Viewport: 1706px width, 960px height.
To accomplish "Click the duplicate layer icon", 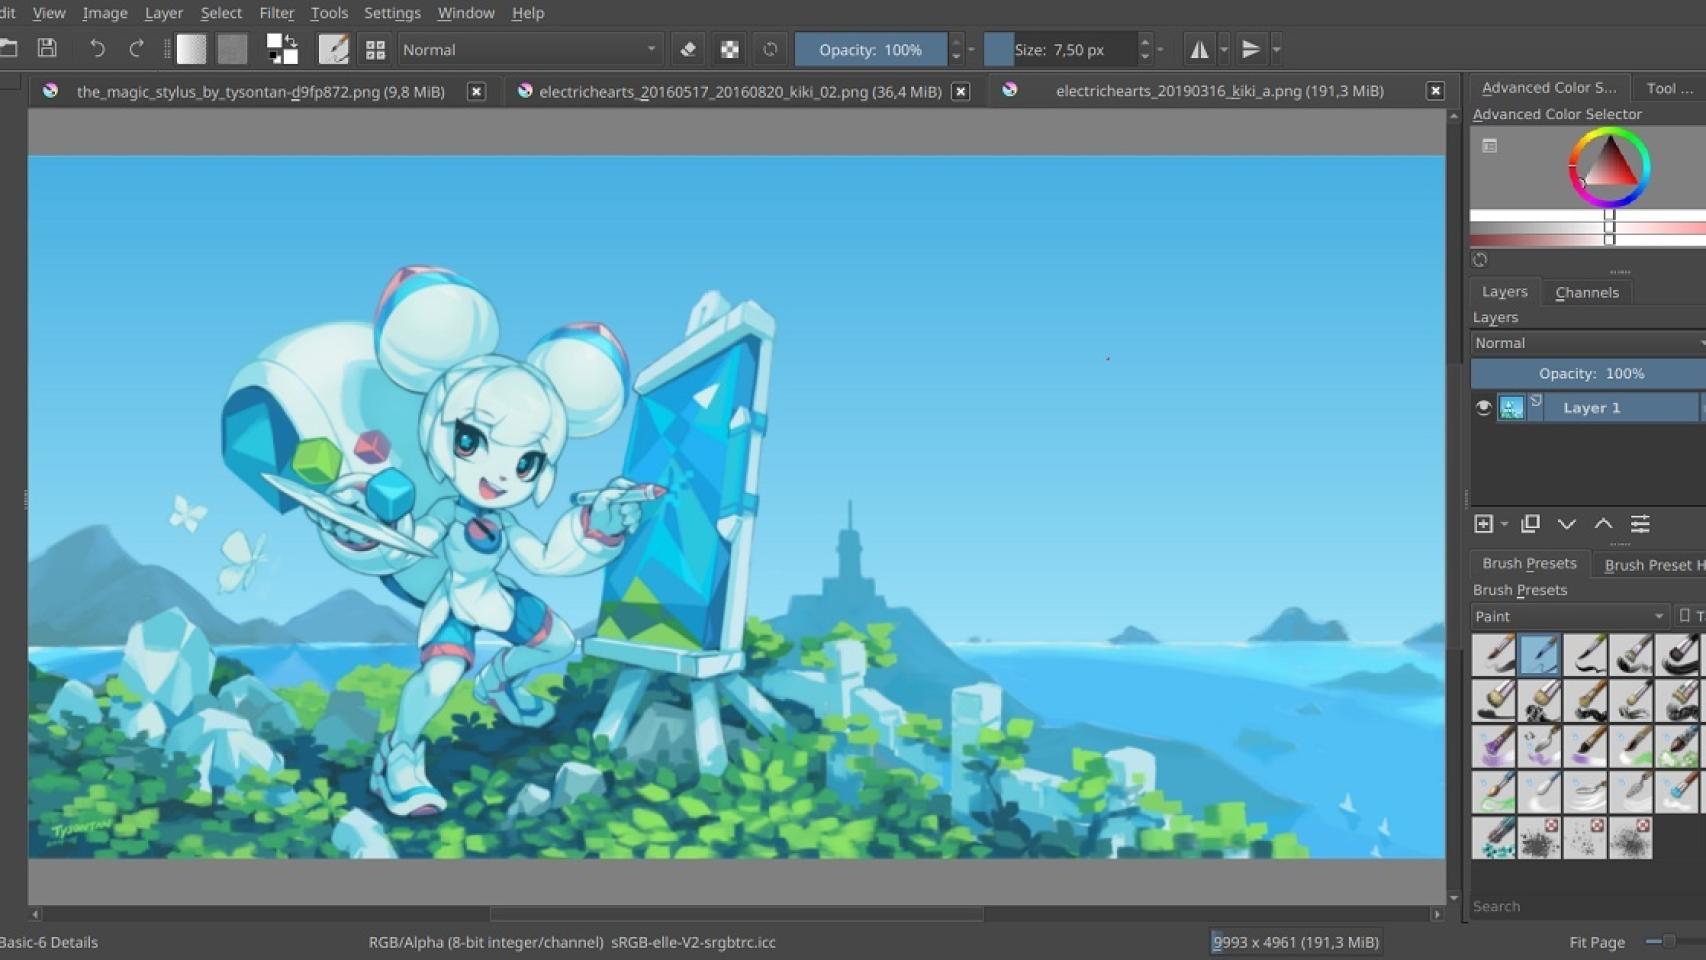I will coord(1530,524).
